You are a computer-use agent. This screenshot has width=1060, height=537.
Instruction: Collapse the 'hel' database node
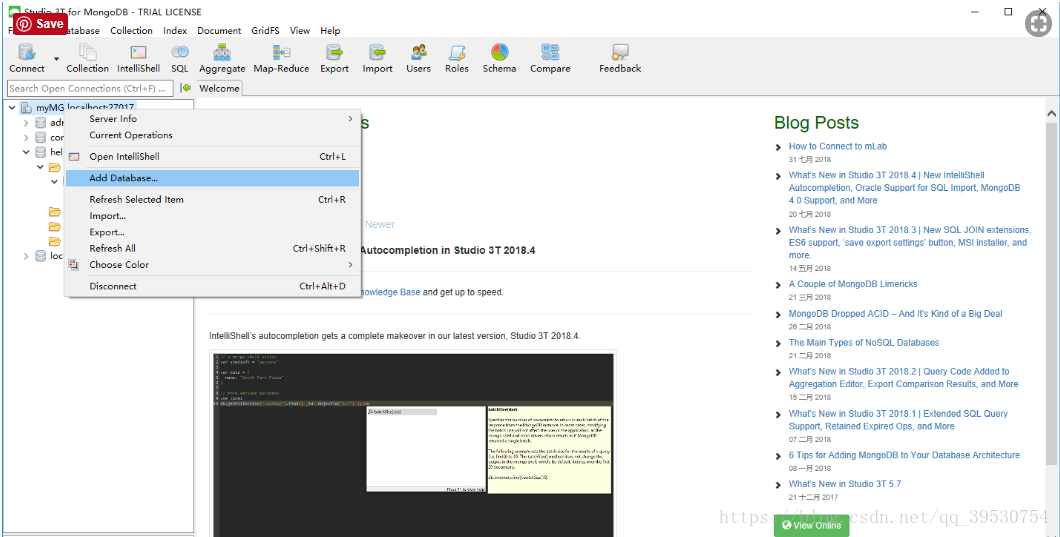click(x=26, y=152)
